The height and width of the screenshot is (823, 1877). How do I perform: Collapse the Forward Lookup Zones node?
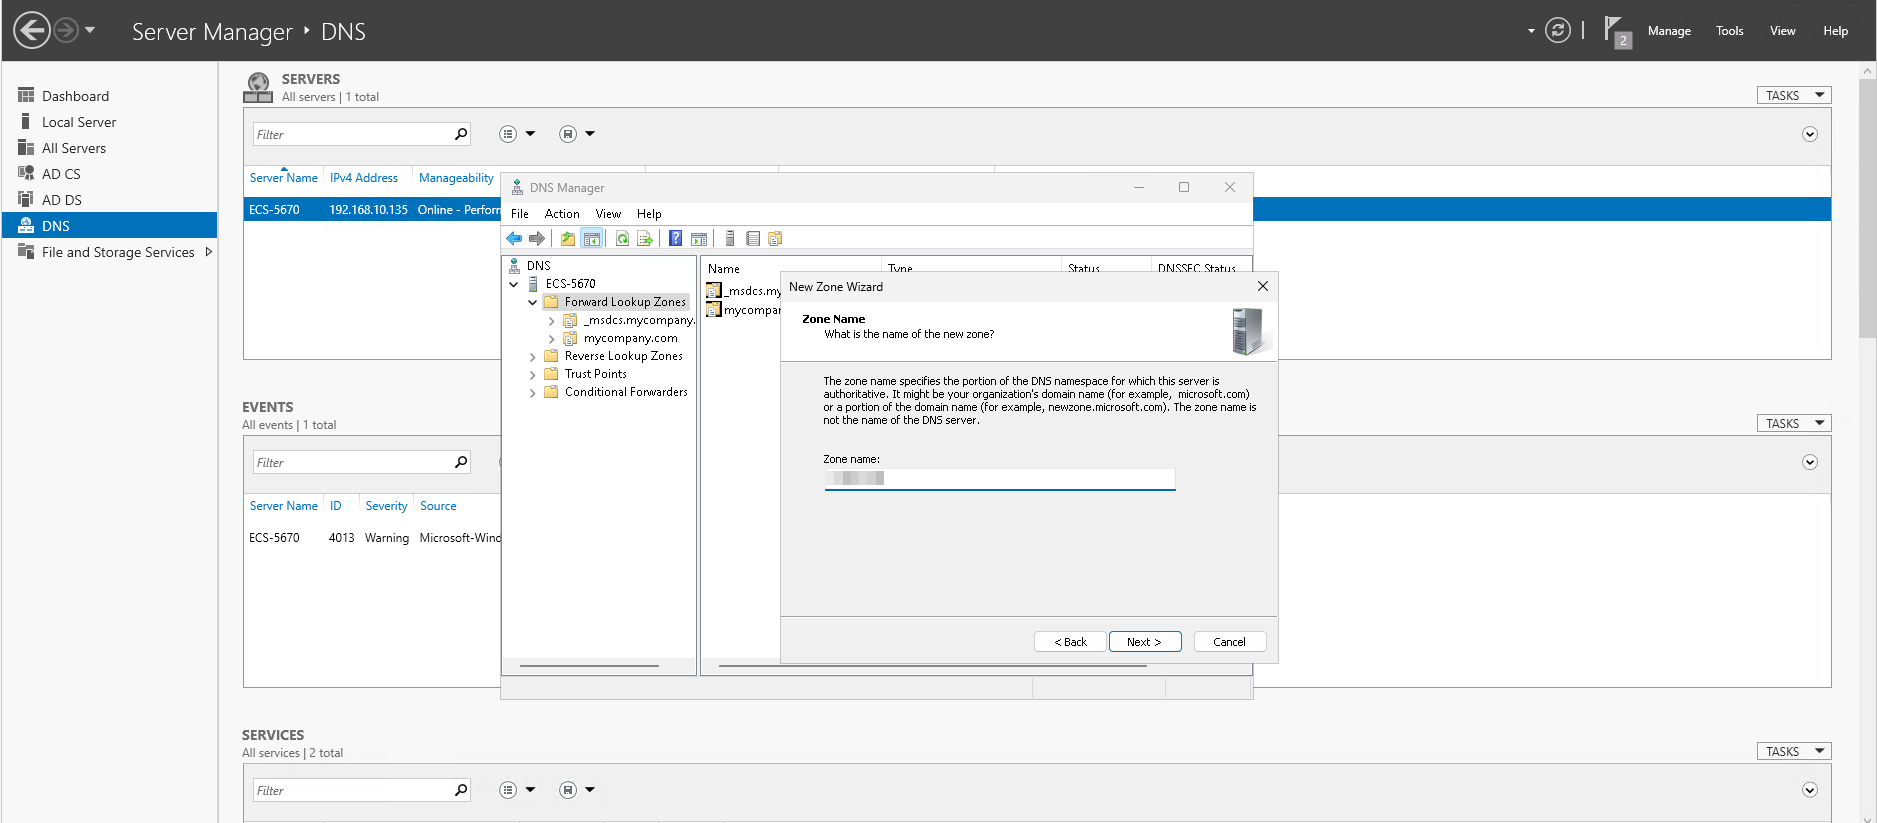(x=532, y=302)
